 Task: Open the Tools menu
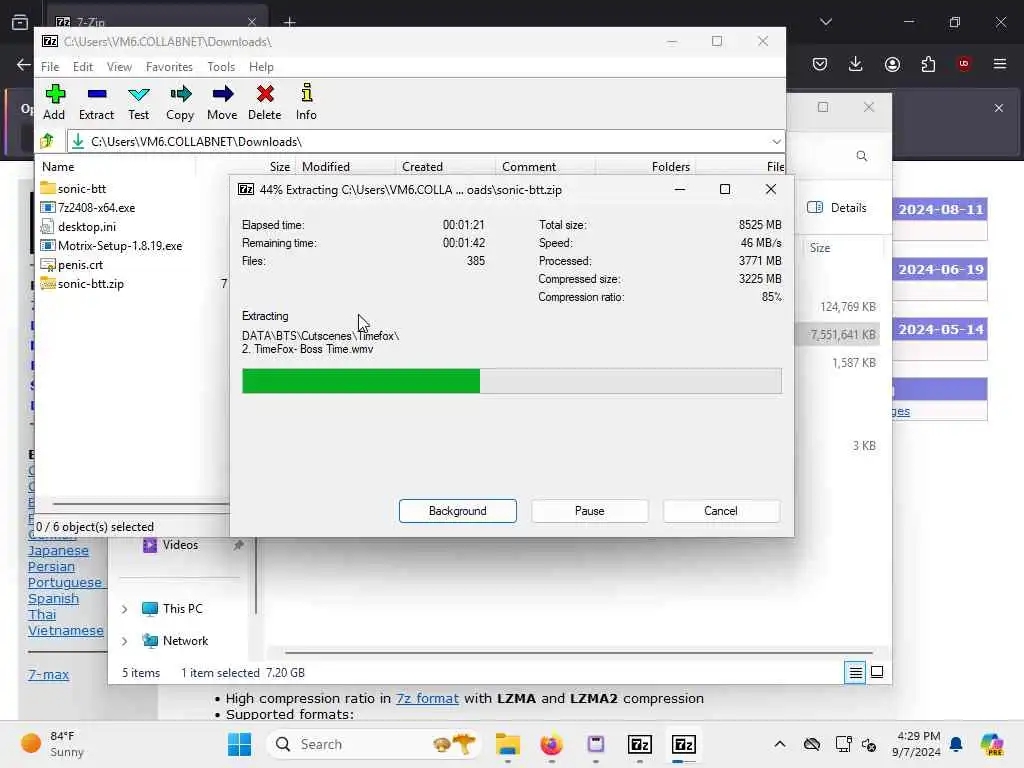pos(221,67)
